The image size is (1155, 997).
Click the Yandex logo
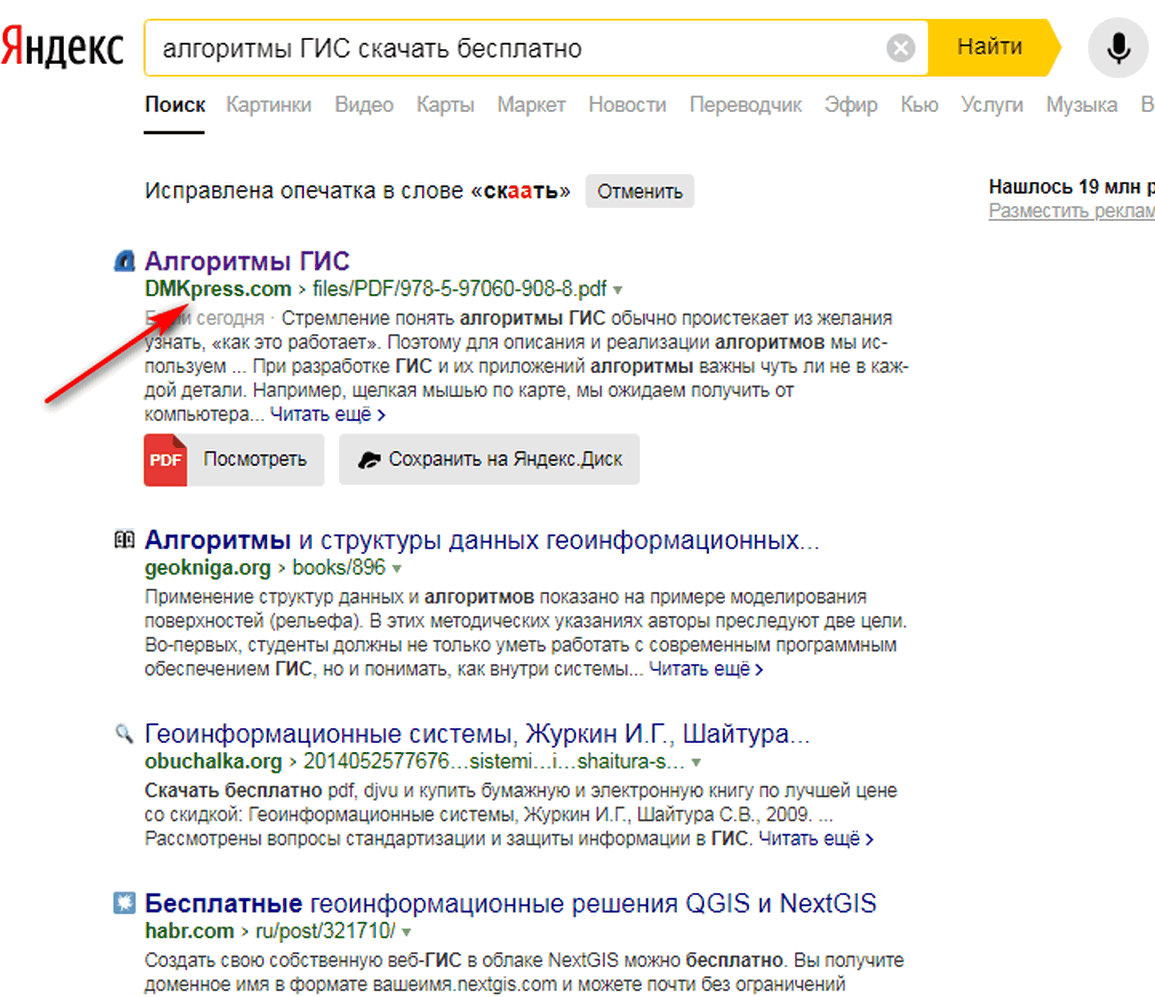point(62,47)
